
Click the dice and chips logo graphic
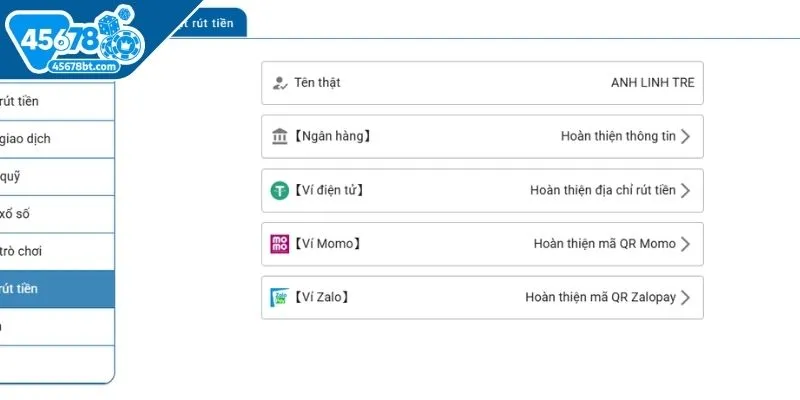tap(120, 35)
